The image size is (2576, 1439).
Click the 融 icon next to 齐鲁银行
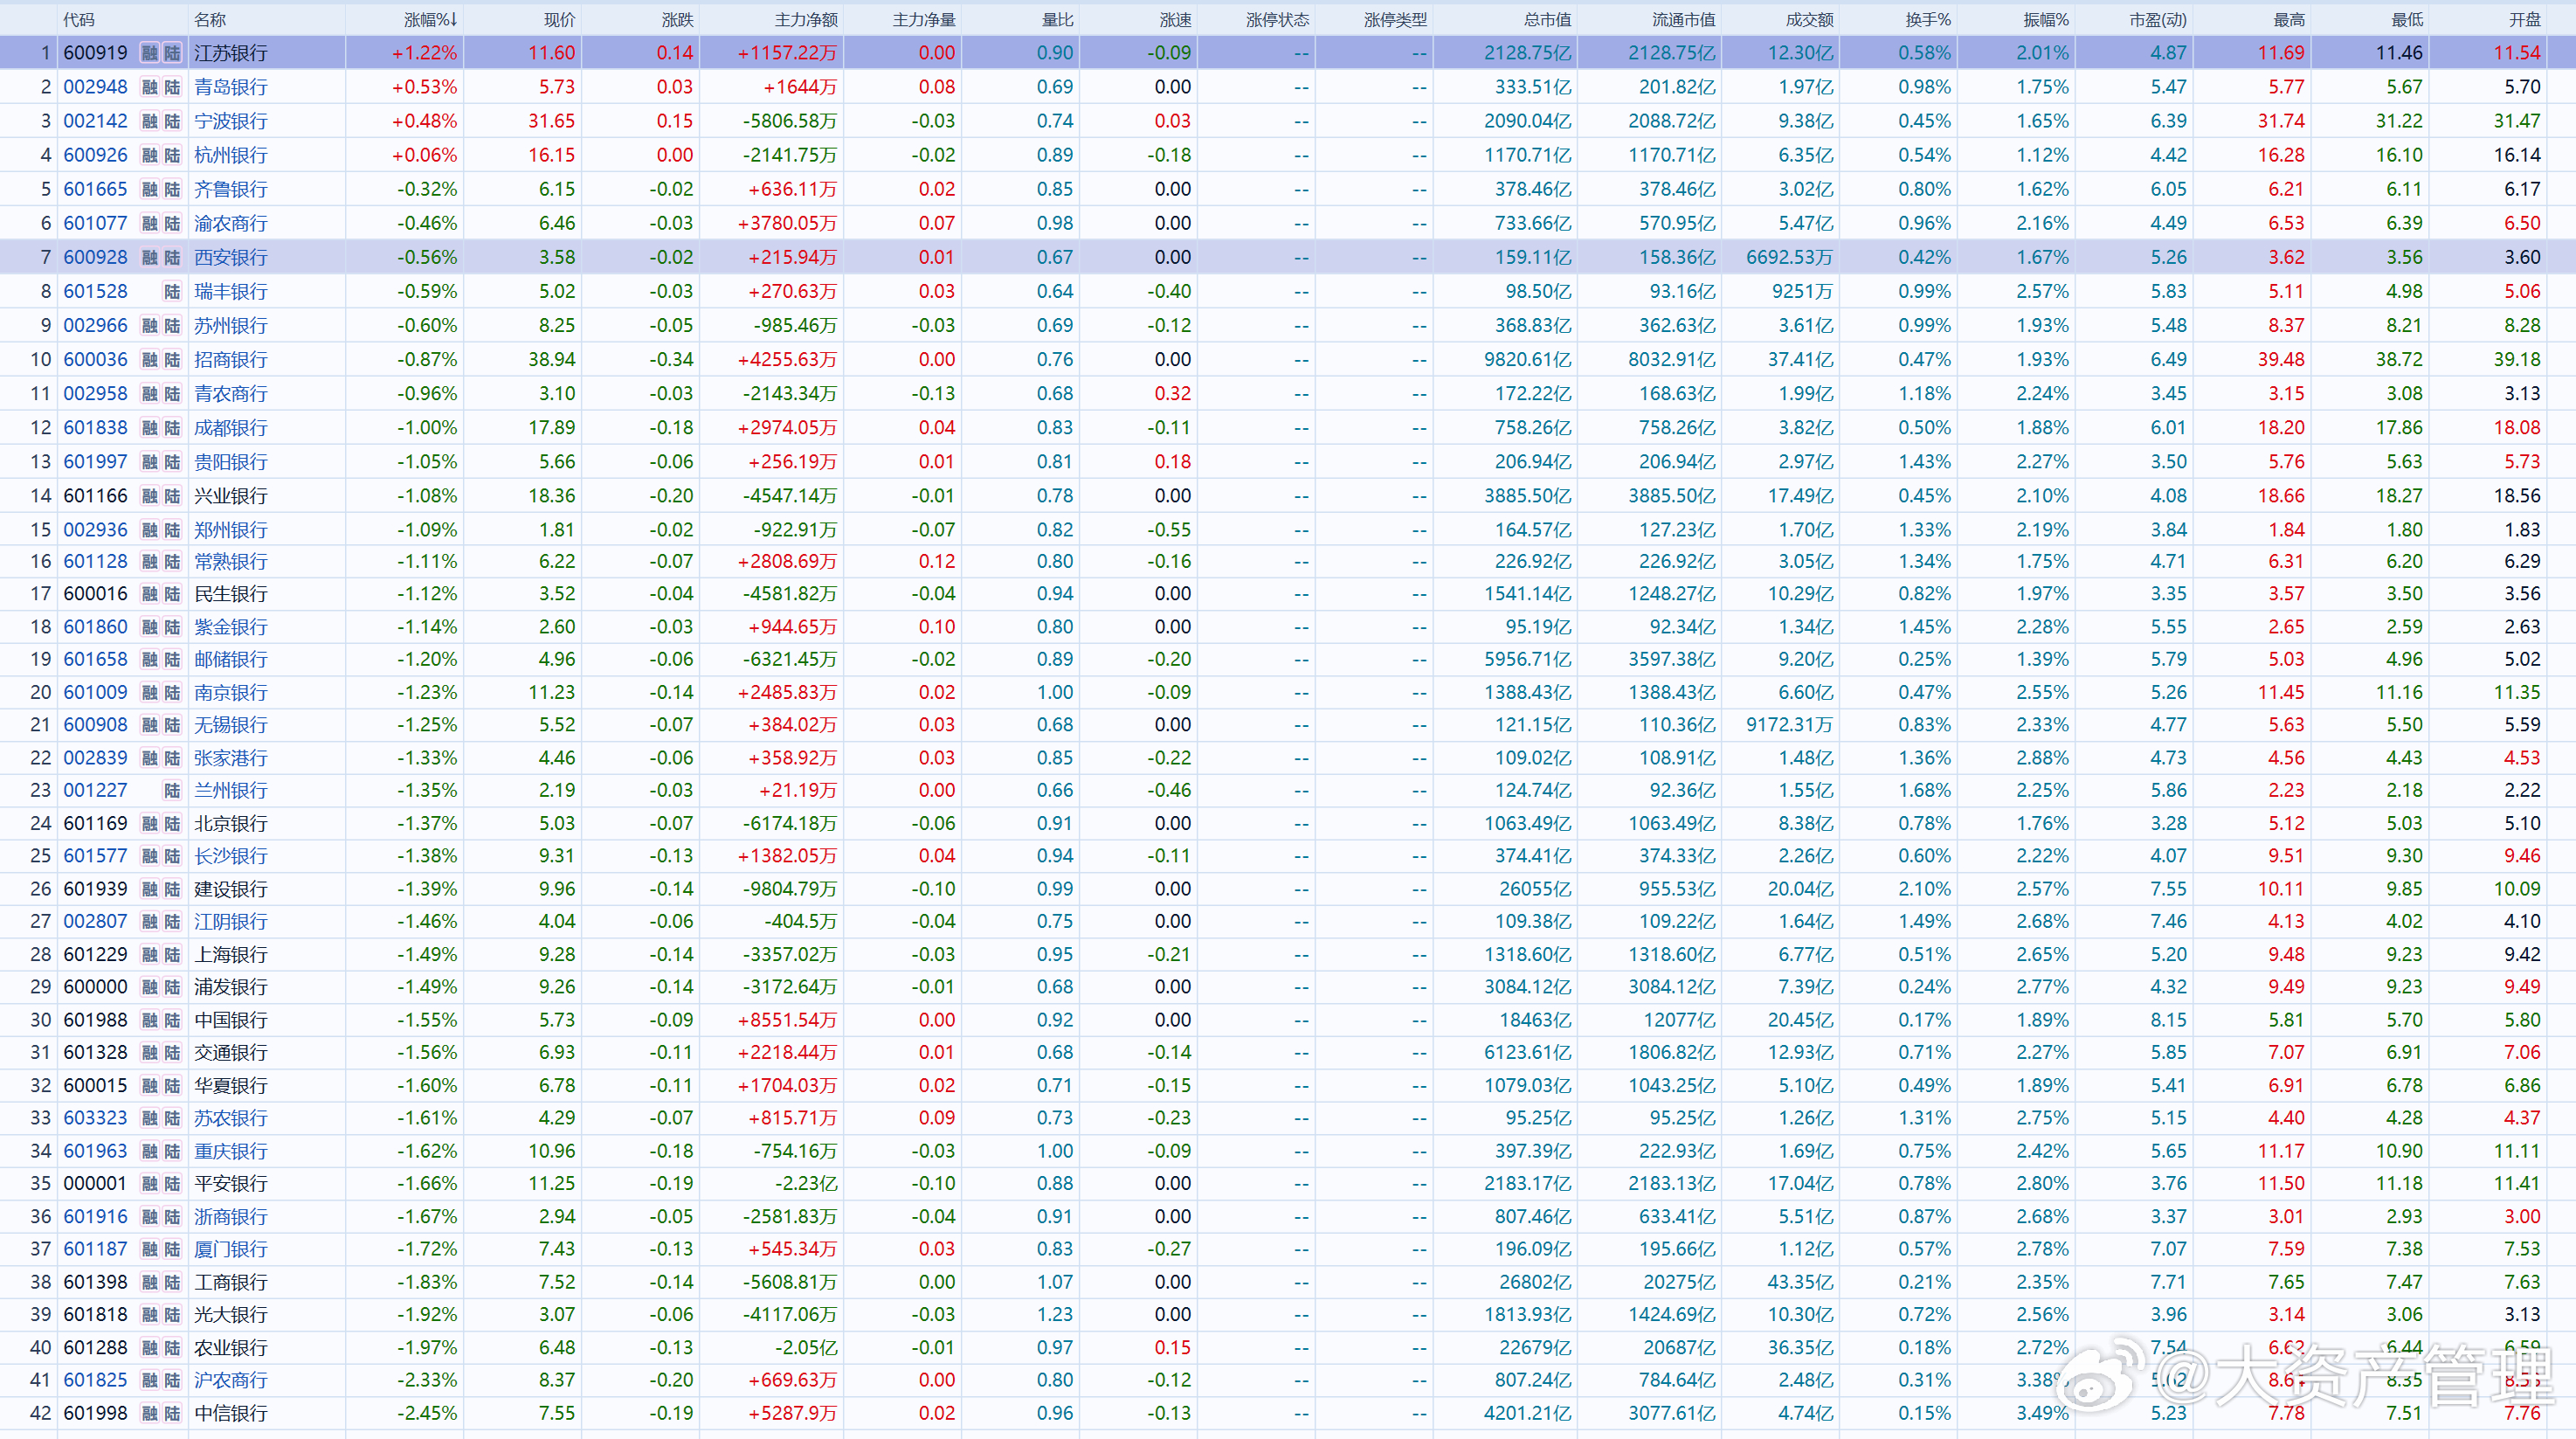[150, 189]
